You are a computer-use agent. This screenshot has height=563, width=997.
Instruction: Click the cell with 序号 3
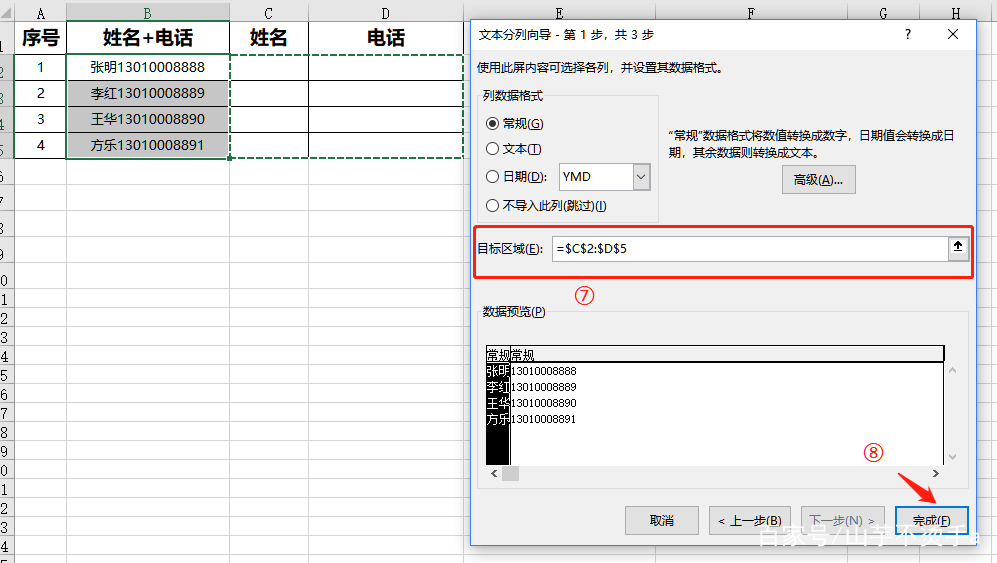41,120
